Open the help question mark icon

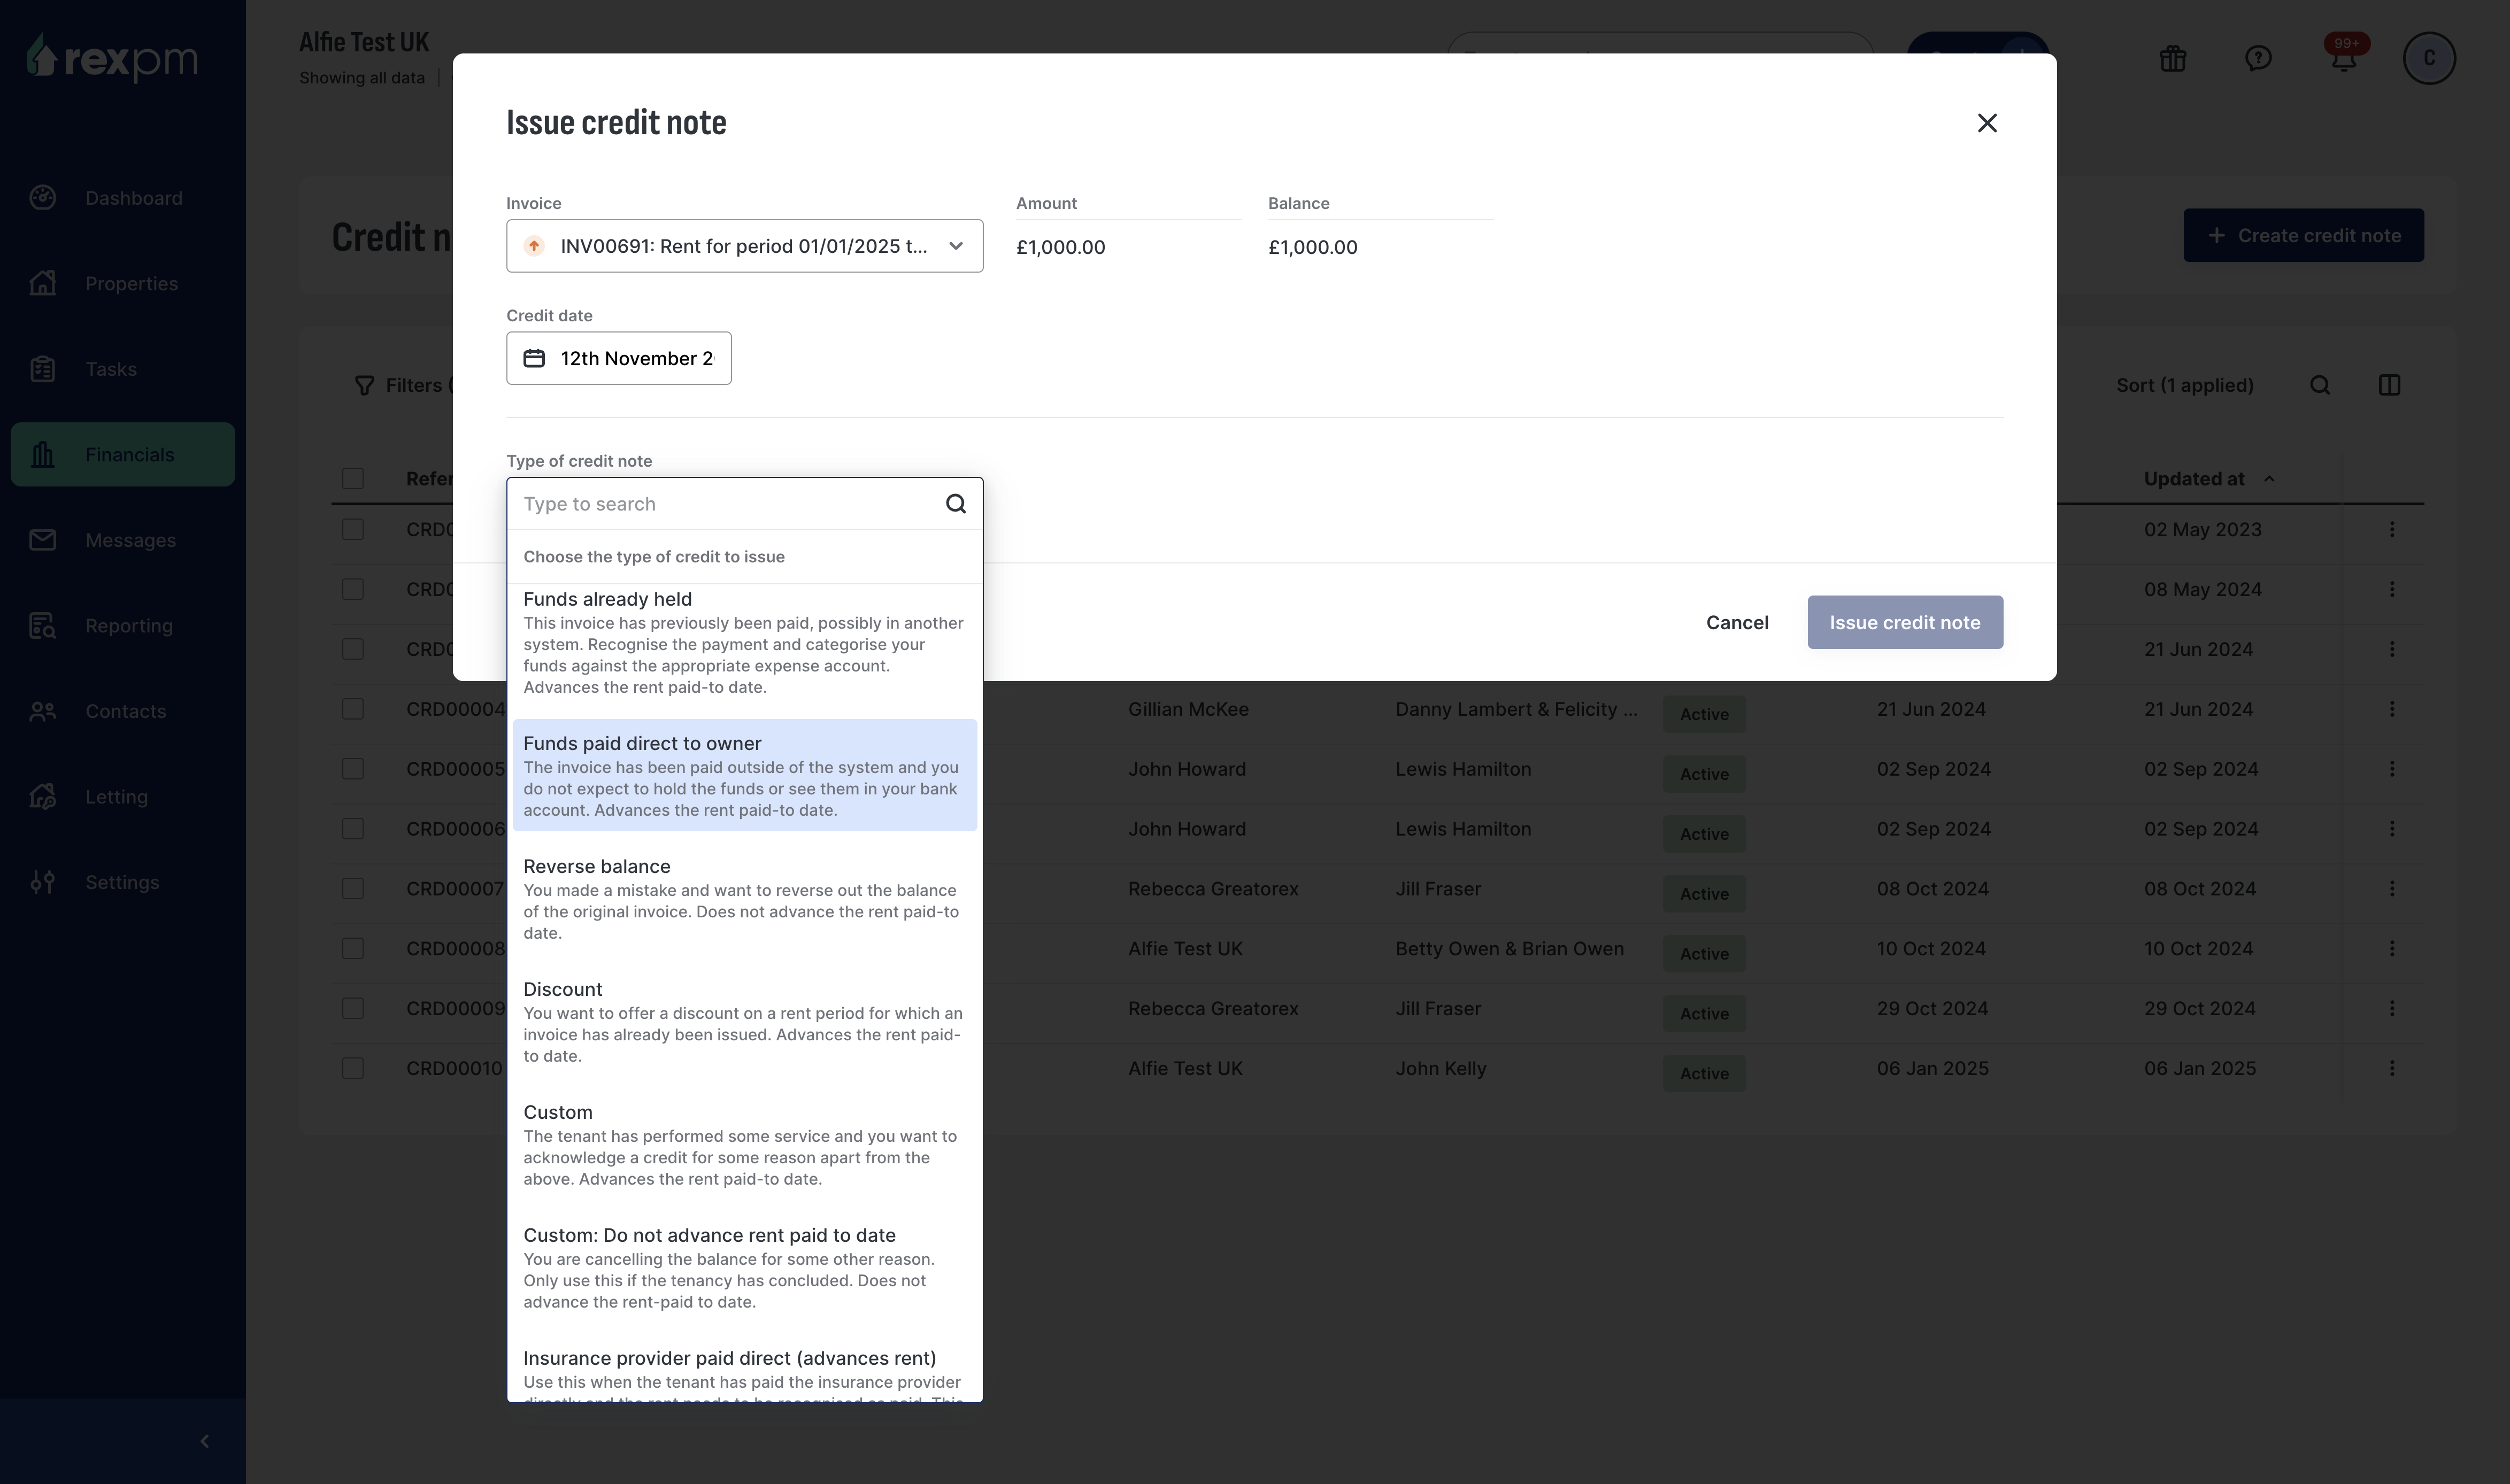click(x=2257, y=58)
